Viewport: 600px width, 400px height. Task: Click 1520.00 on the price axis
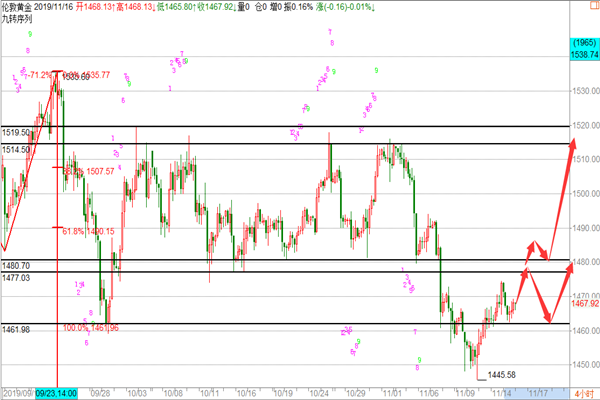[586, 125]
